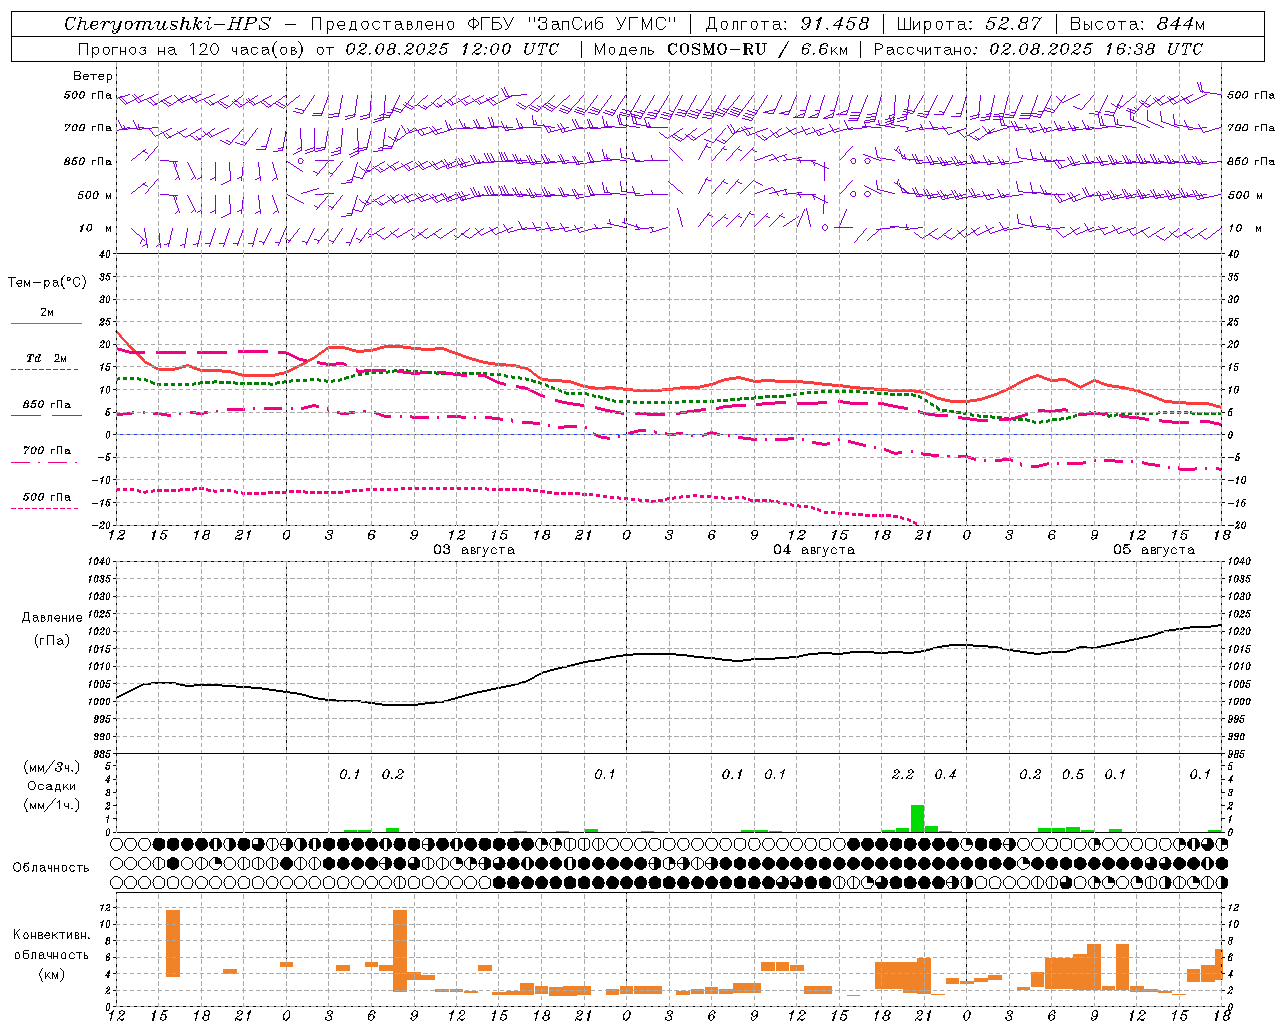
Task: Click the '(мм/3ч.)' precipitation unit label
Action: click(x=52, y=767)
